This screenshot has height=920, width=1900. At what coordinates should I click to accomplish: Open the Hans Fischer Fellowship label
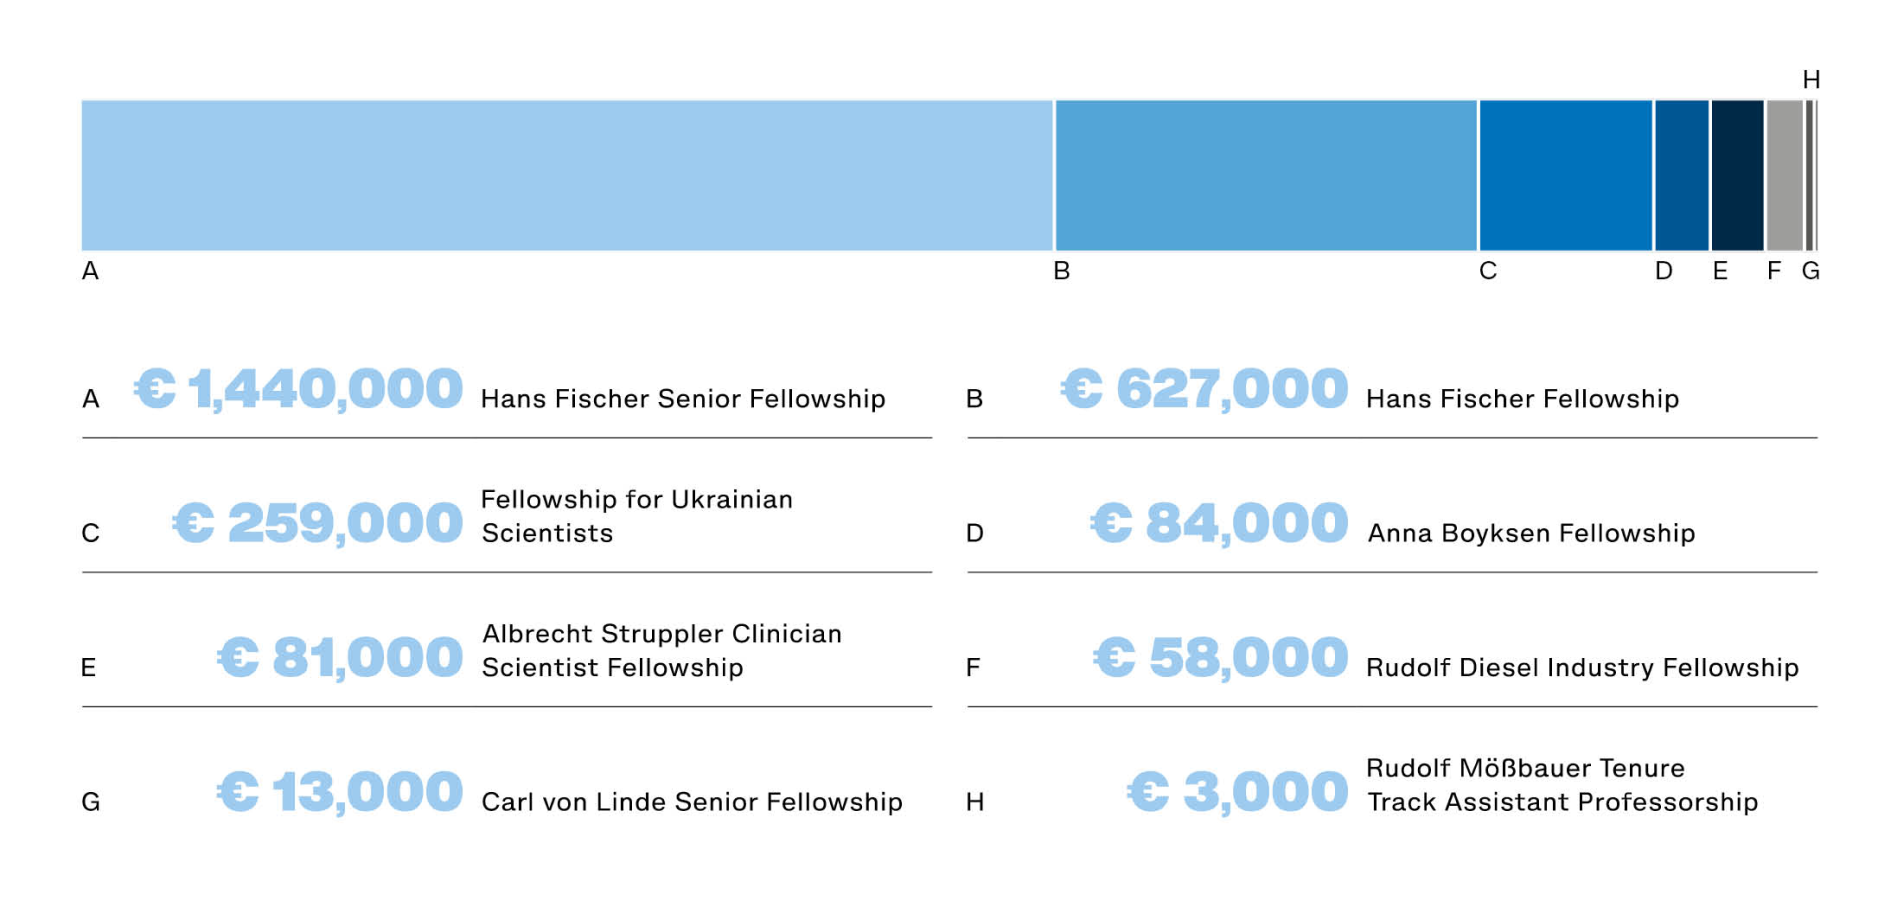coord(1522,399)
